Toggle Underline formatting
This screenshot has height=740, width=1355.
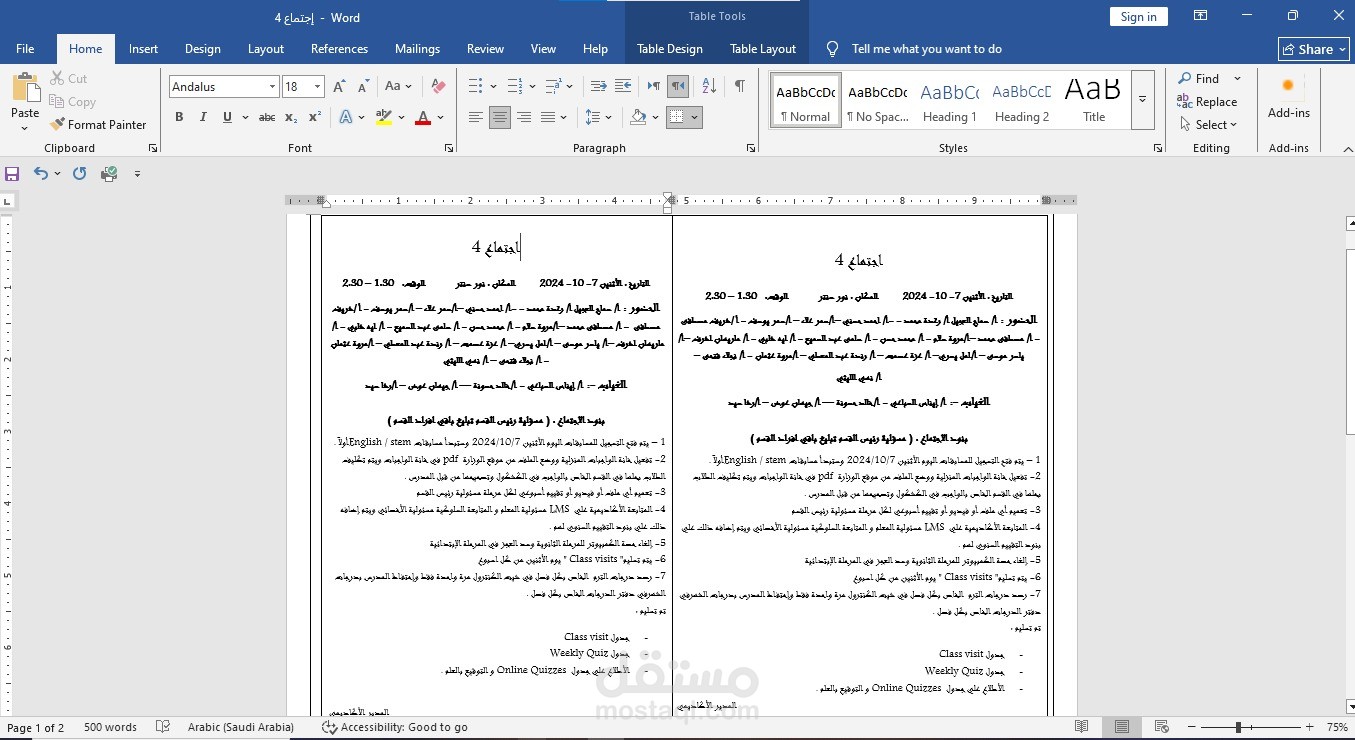(227, 117)
